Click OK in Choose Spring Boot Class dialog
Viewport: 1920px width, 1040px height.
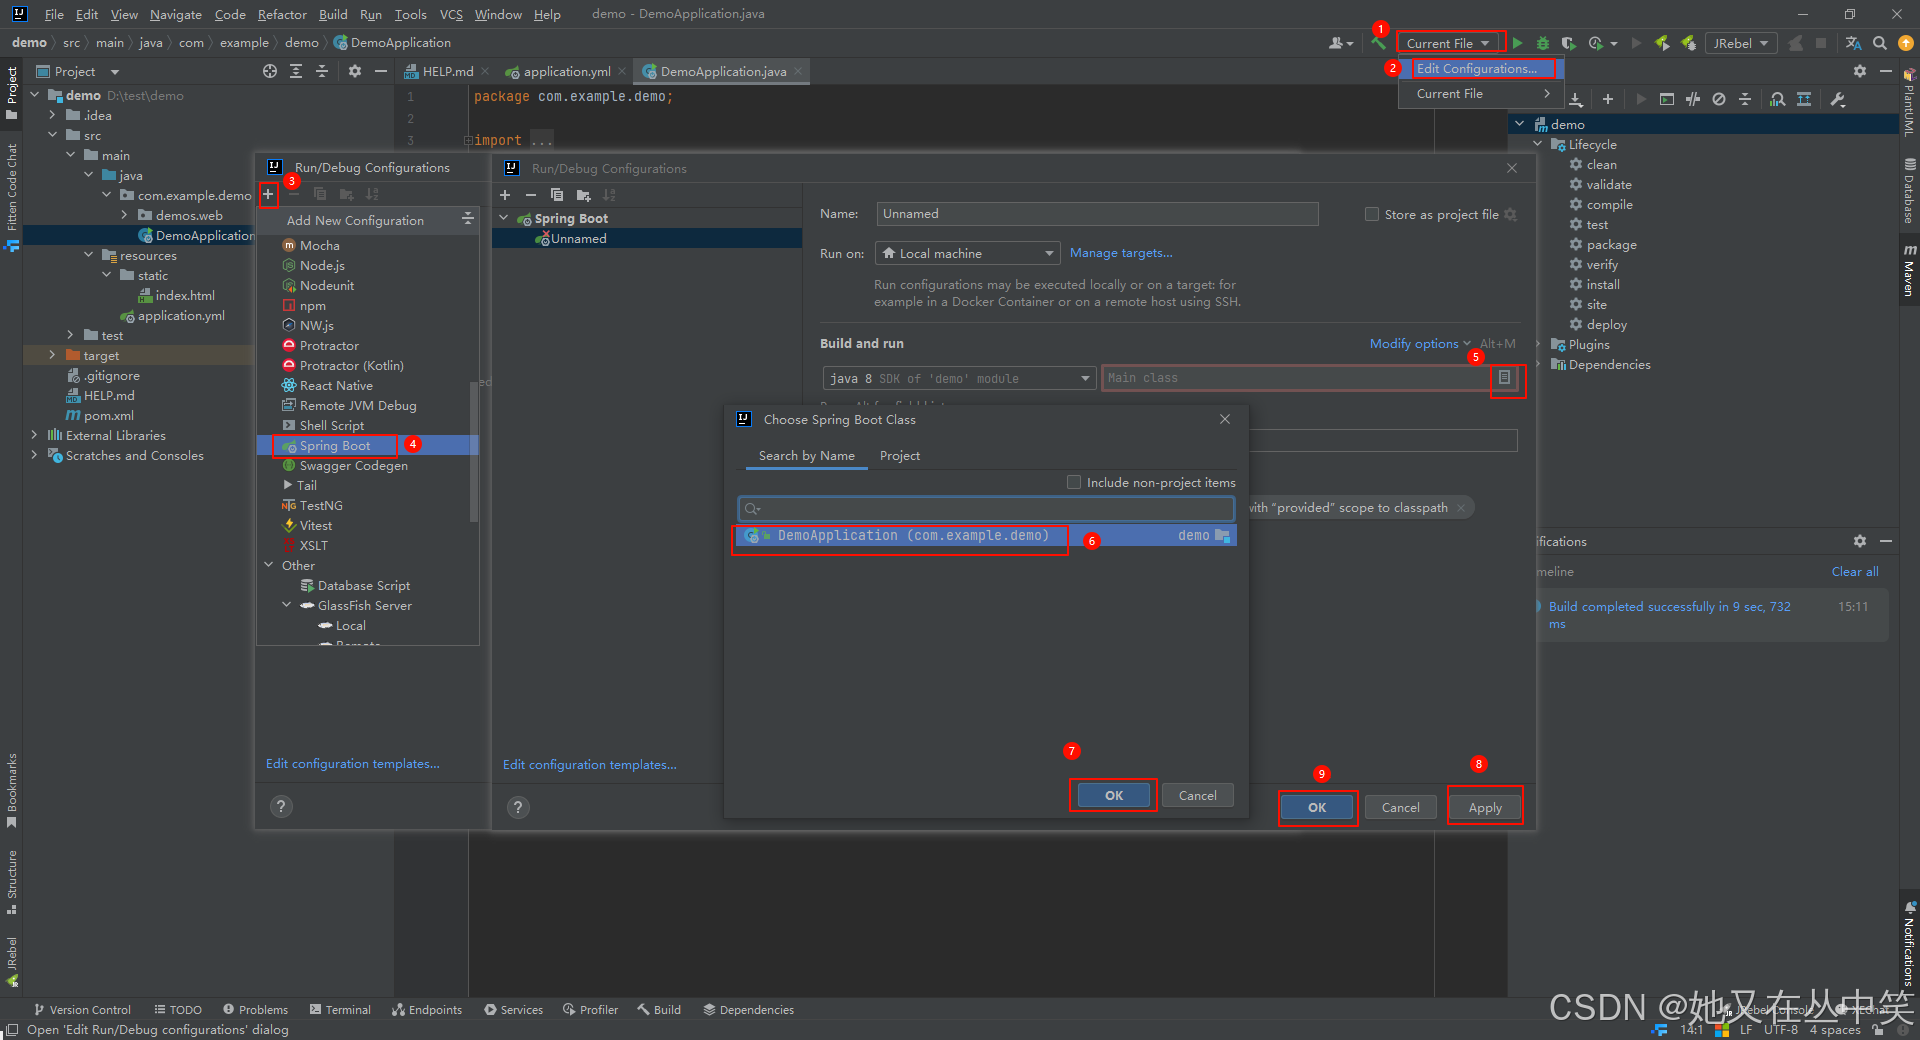(x=1114, y=795)
